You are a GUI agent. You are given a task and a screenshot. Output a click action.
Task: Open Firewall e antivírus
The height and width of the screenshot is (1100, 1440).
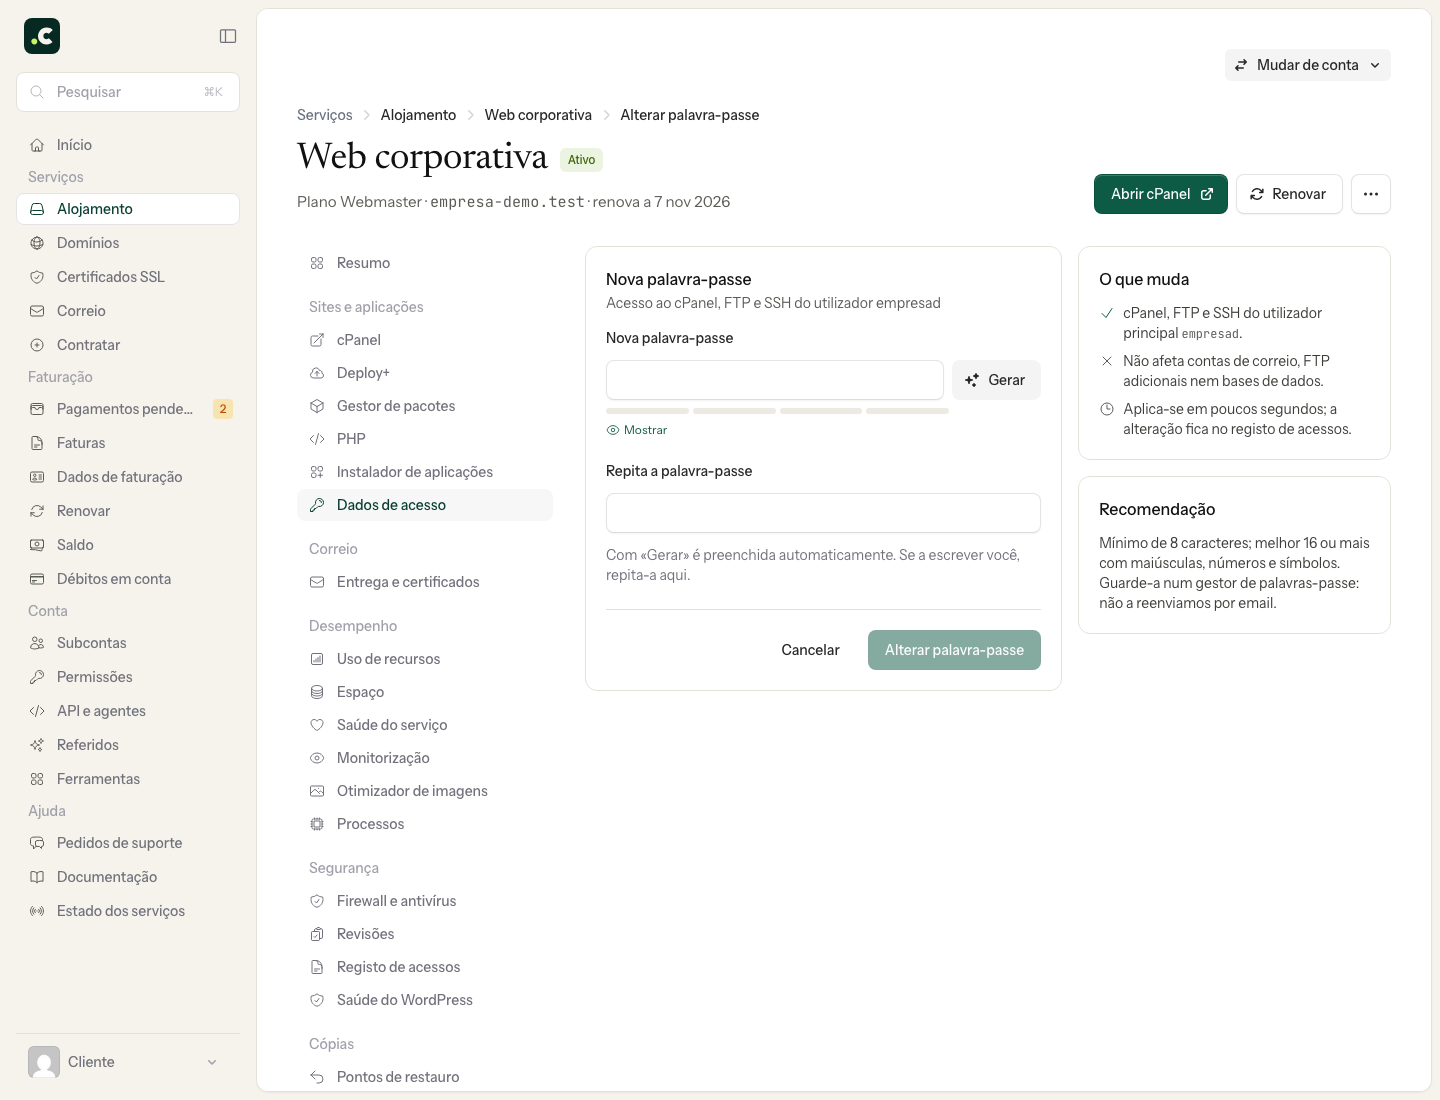coord(425,901)
